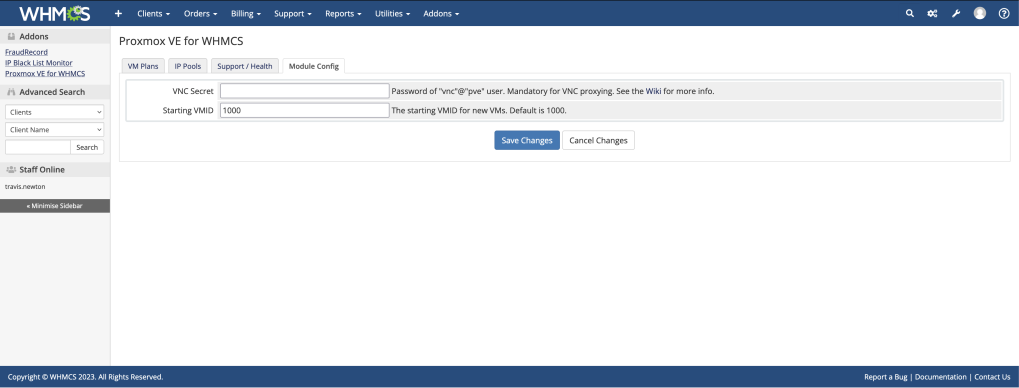
Task: Click the wrench setup icon
Action: pyautogui.click(x=956, y=13)
